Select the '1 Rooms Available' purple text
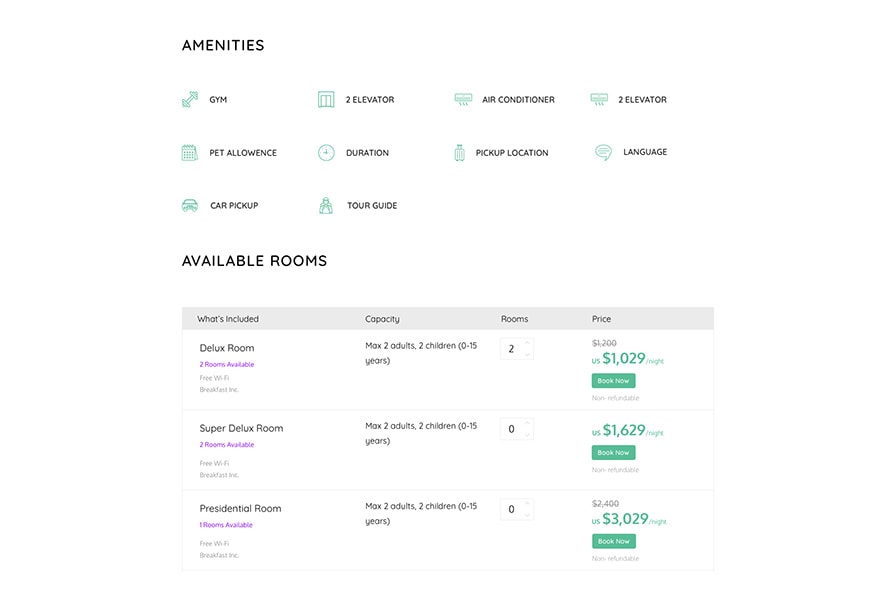The height and width of the screenshot is (600, 896). [226, 525]
